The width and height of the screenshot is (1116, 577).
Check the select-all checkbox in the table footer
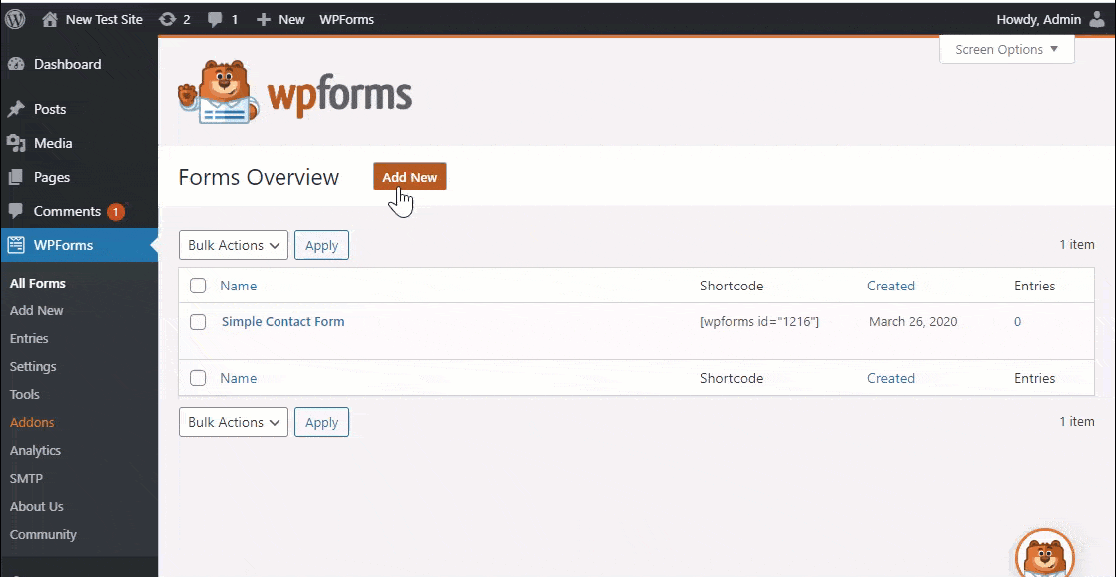point(197,378)
